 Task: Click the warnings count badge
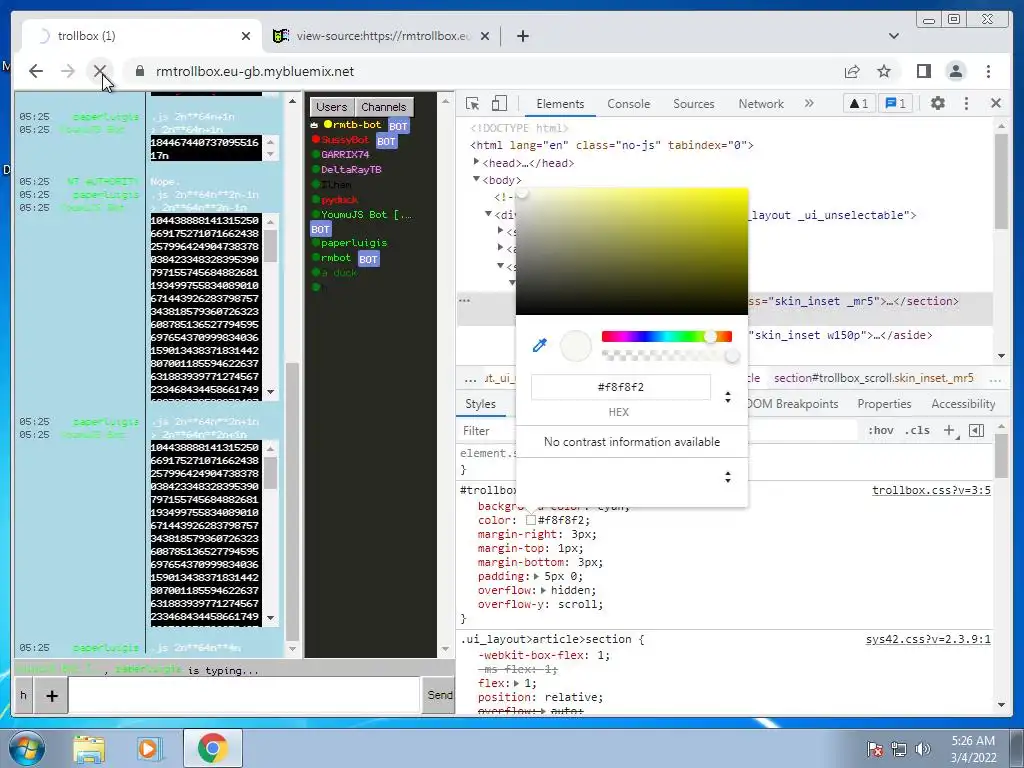tap(859, 103)
